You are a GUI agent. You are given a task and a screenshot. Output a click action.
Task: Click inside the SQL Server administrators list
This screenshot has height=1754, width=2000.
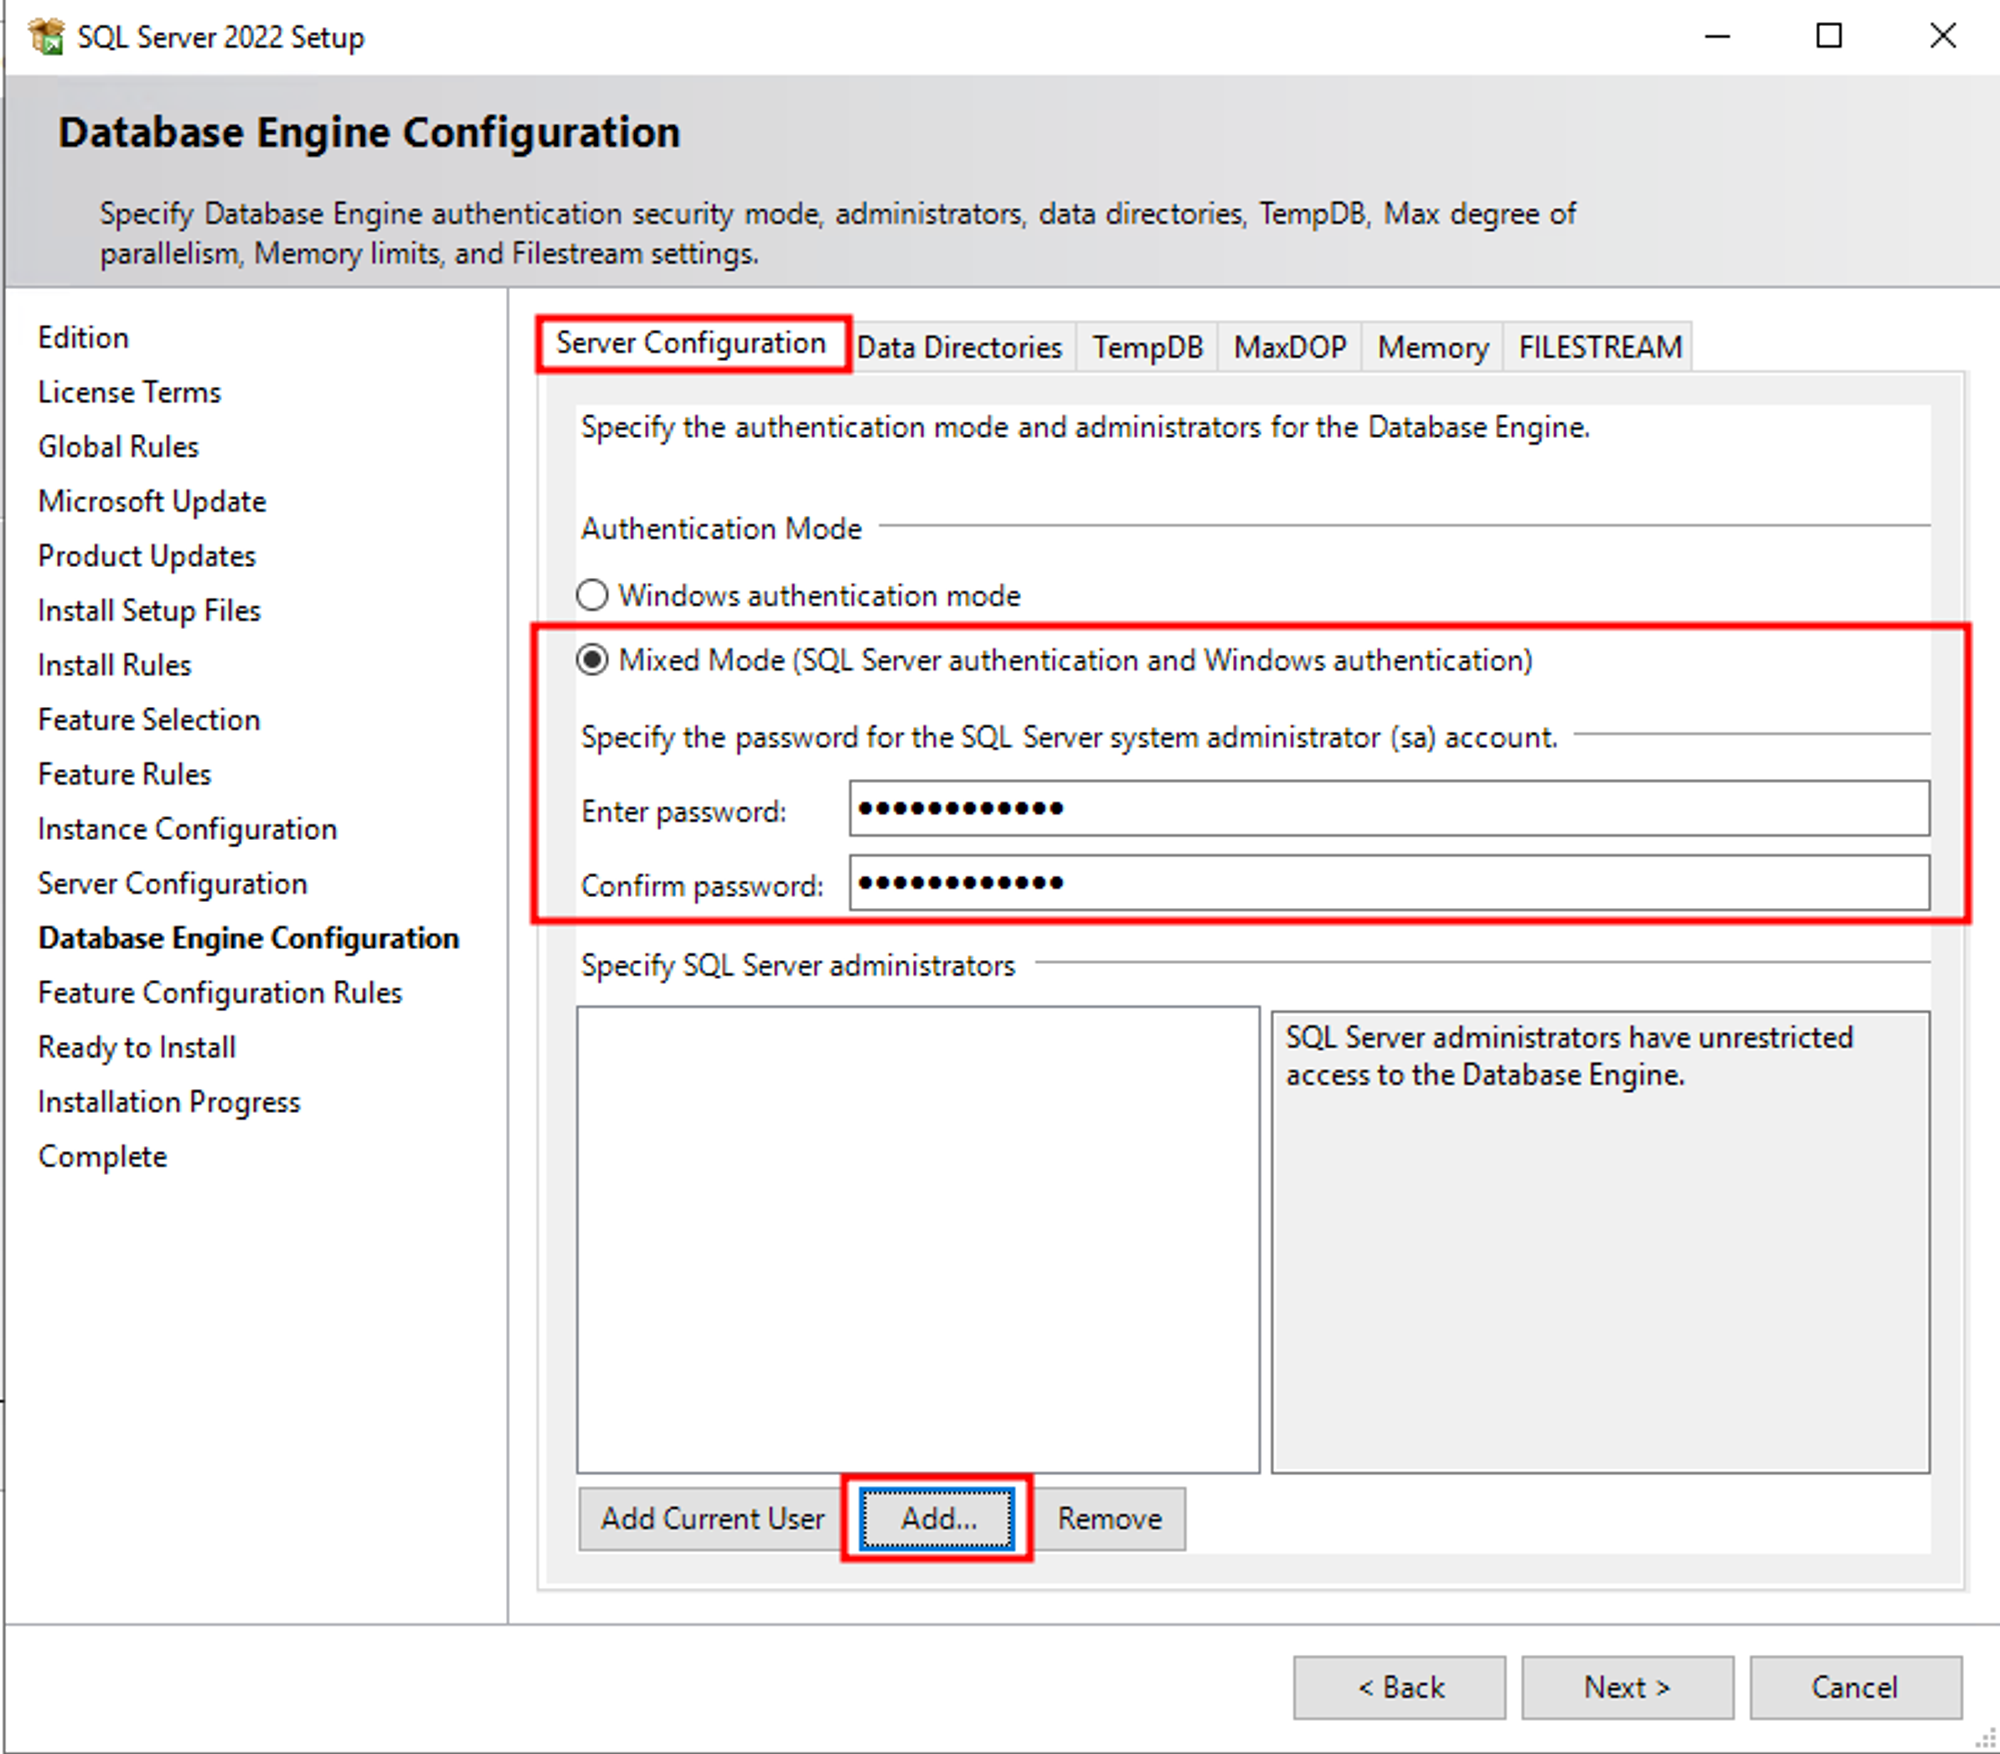pos(917,1238)
